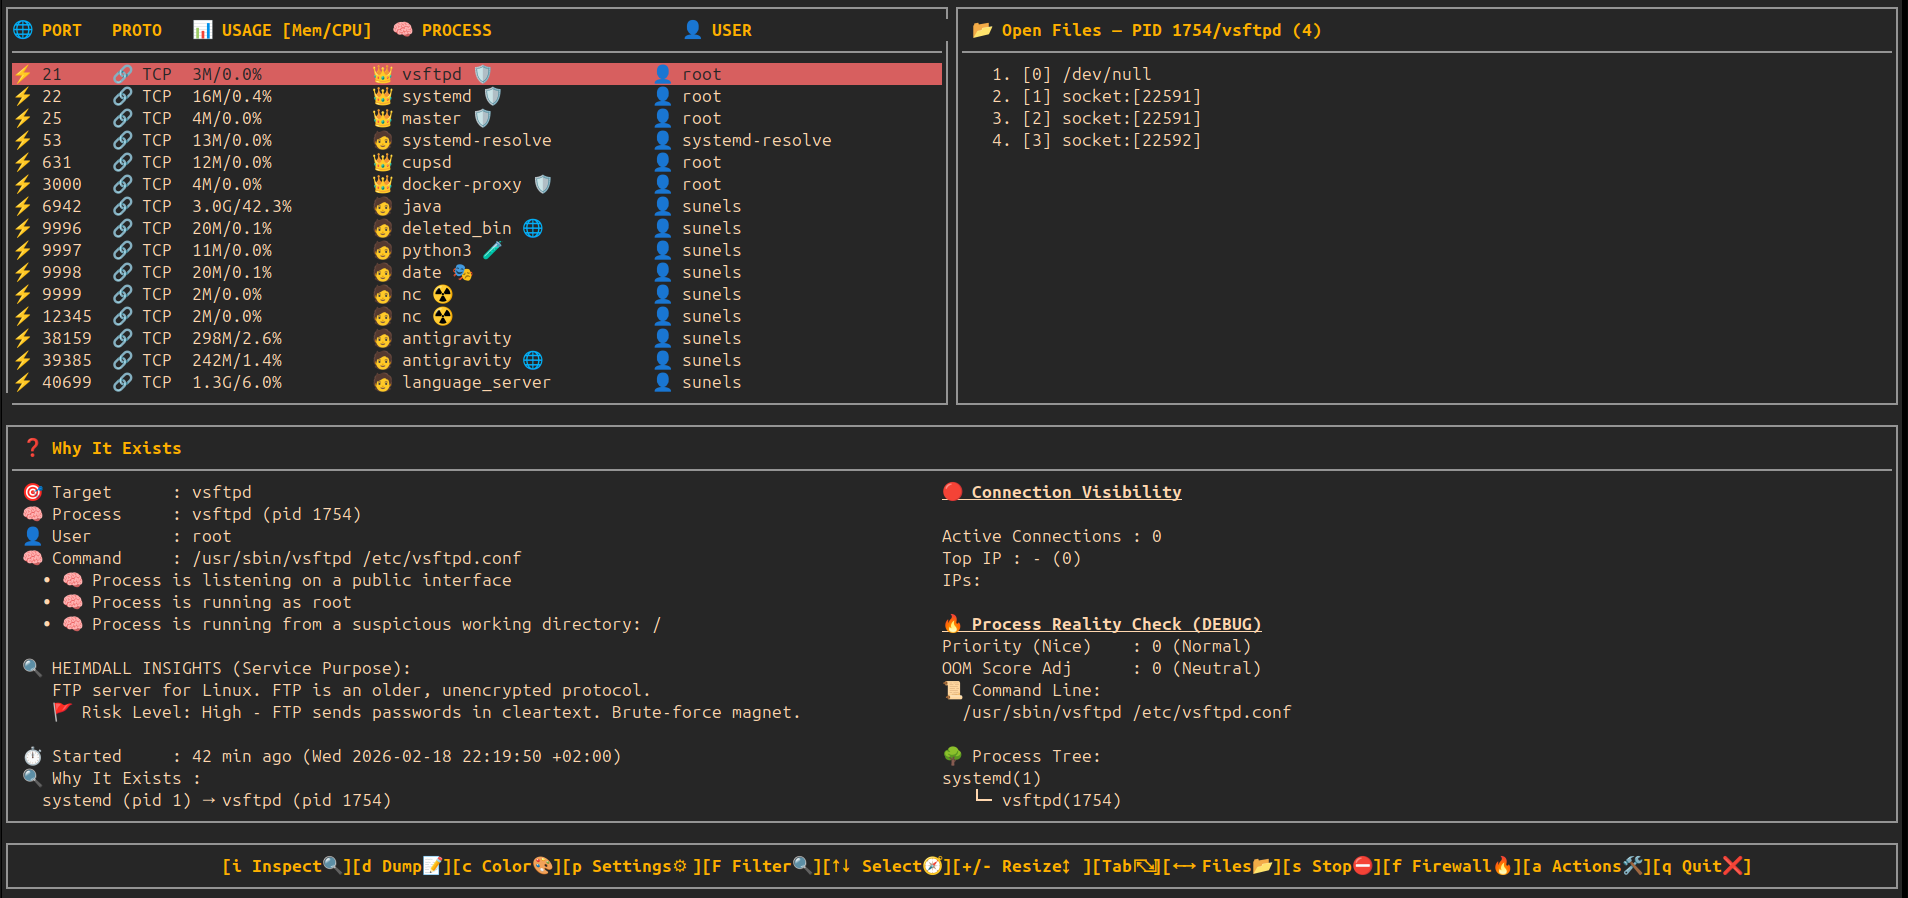Viewport: 1908px width, 898px height.
Task: Open the Filter option in footer
Action: click(760, 866)
